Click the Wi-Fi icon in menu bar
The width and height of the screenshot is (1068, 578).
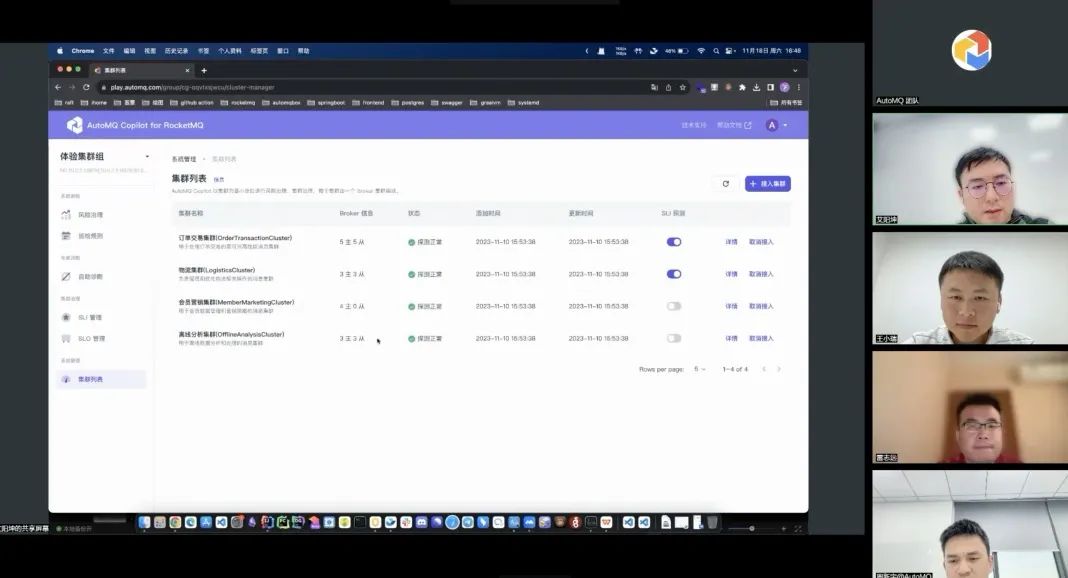[701, 51]
